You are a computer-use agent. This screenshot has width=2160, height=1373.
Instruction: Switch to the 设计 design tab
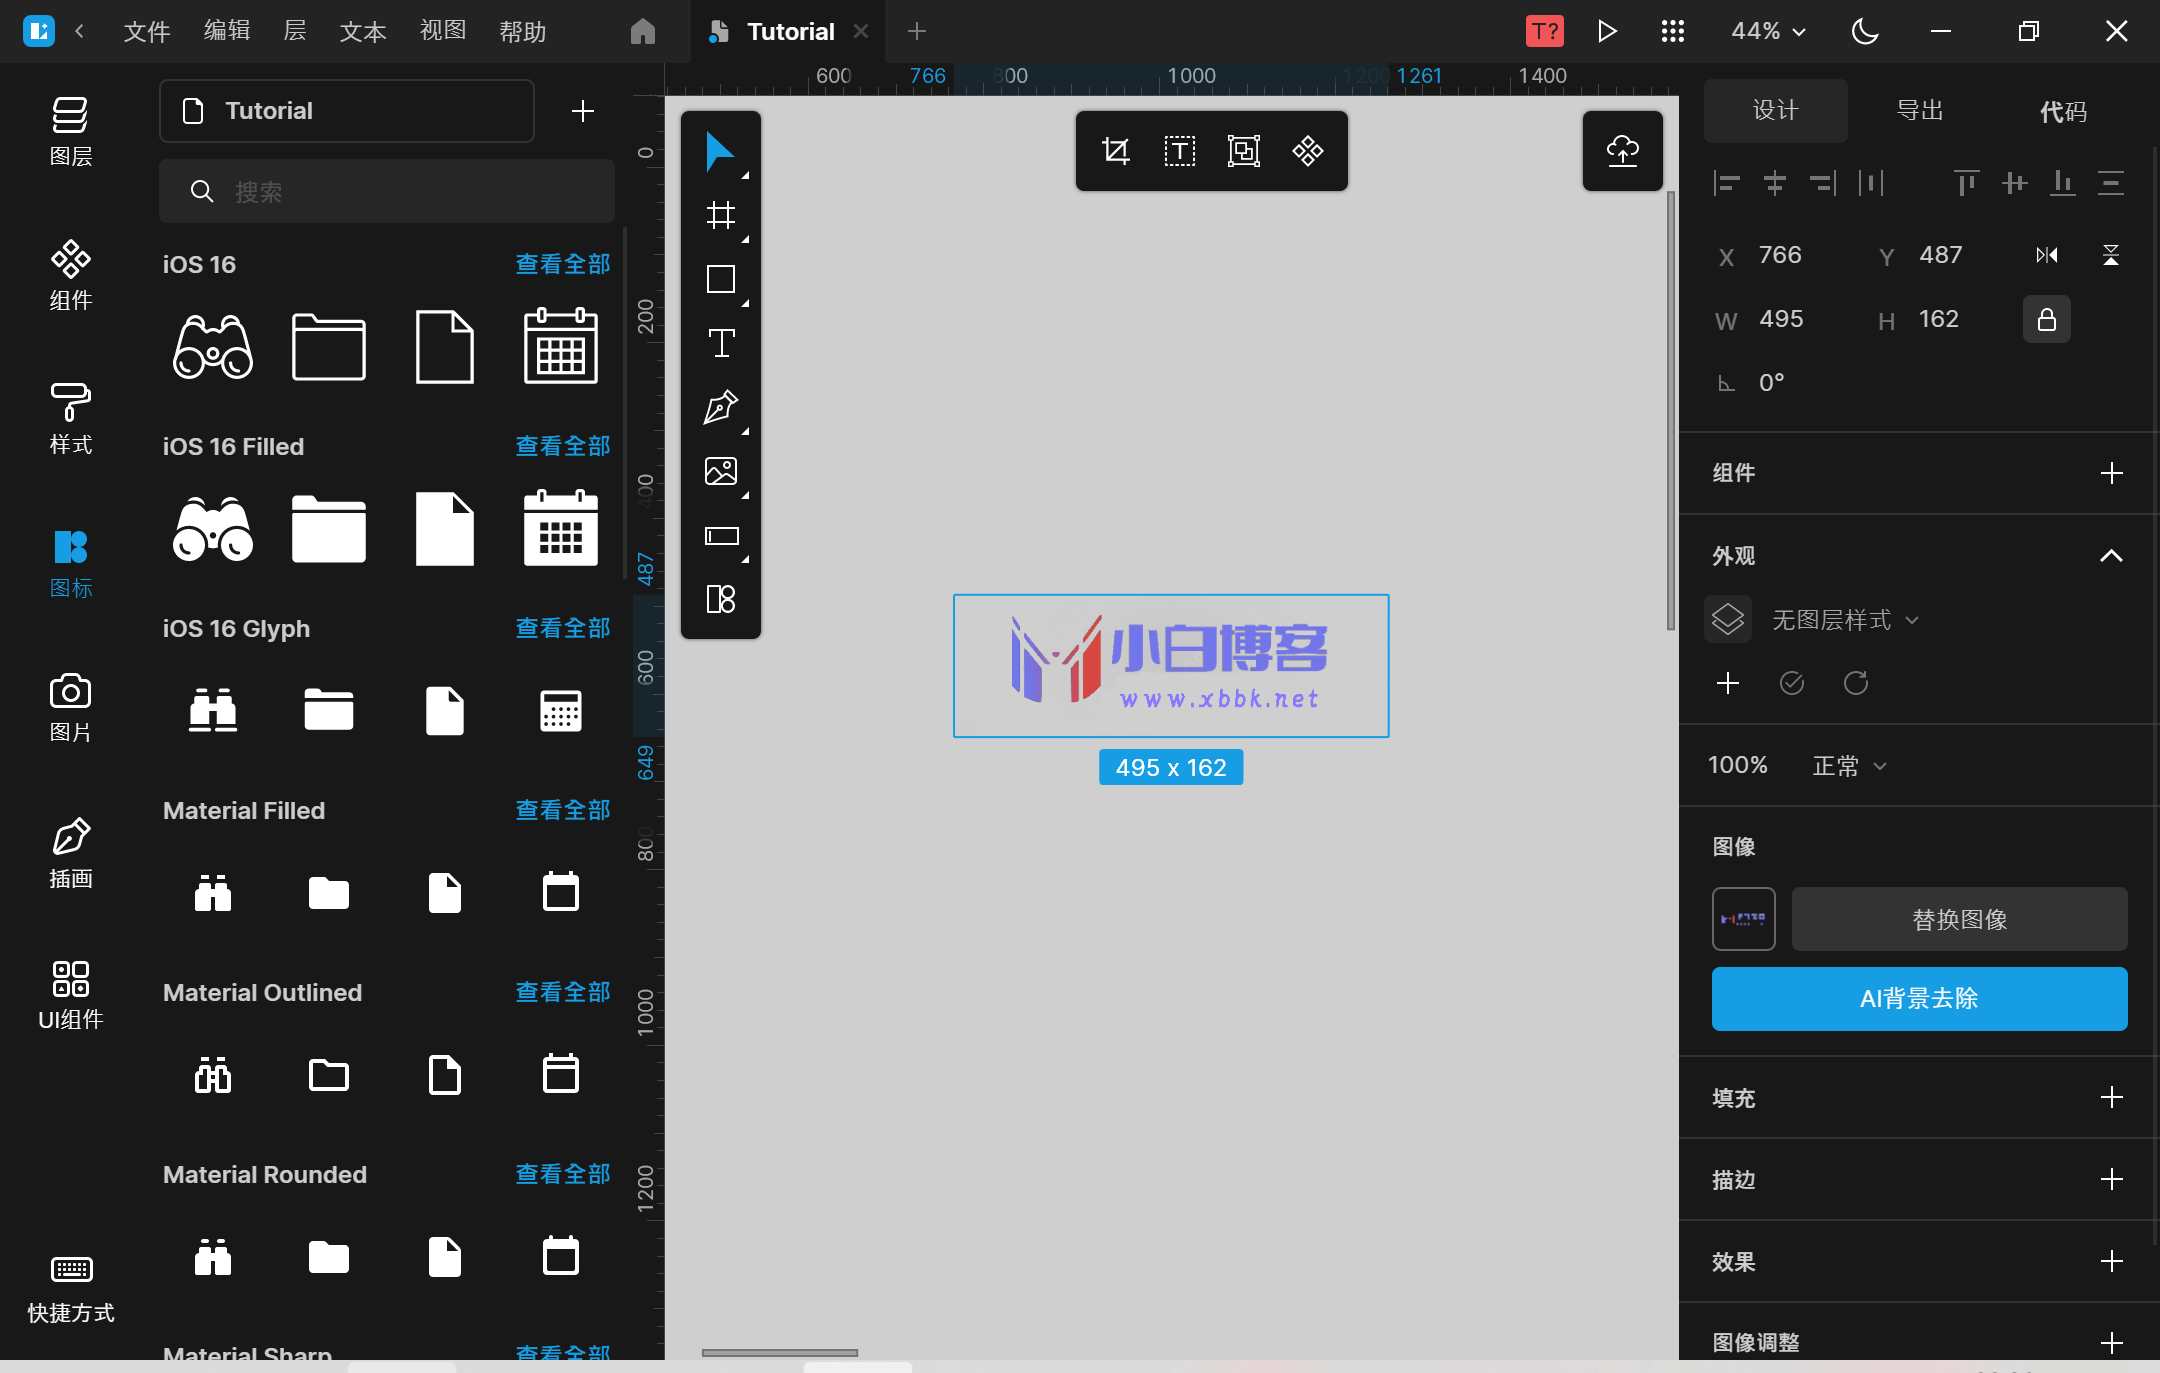(x=1776, y=110)
